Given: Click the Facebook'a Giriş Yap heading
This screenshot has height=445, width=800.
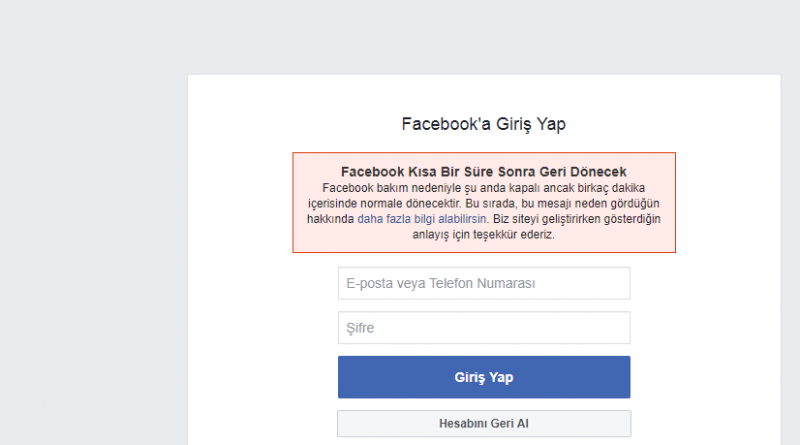Looking at the screenshot, I should click(x=484, y=124).
